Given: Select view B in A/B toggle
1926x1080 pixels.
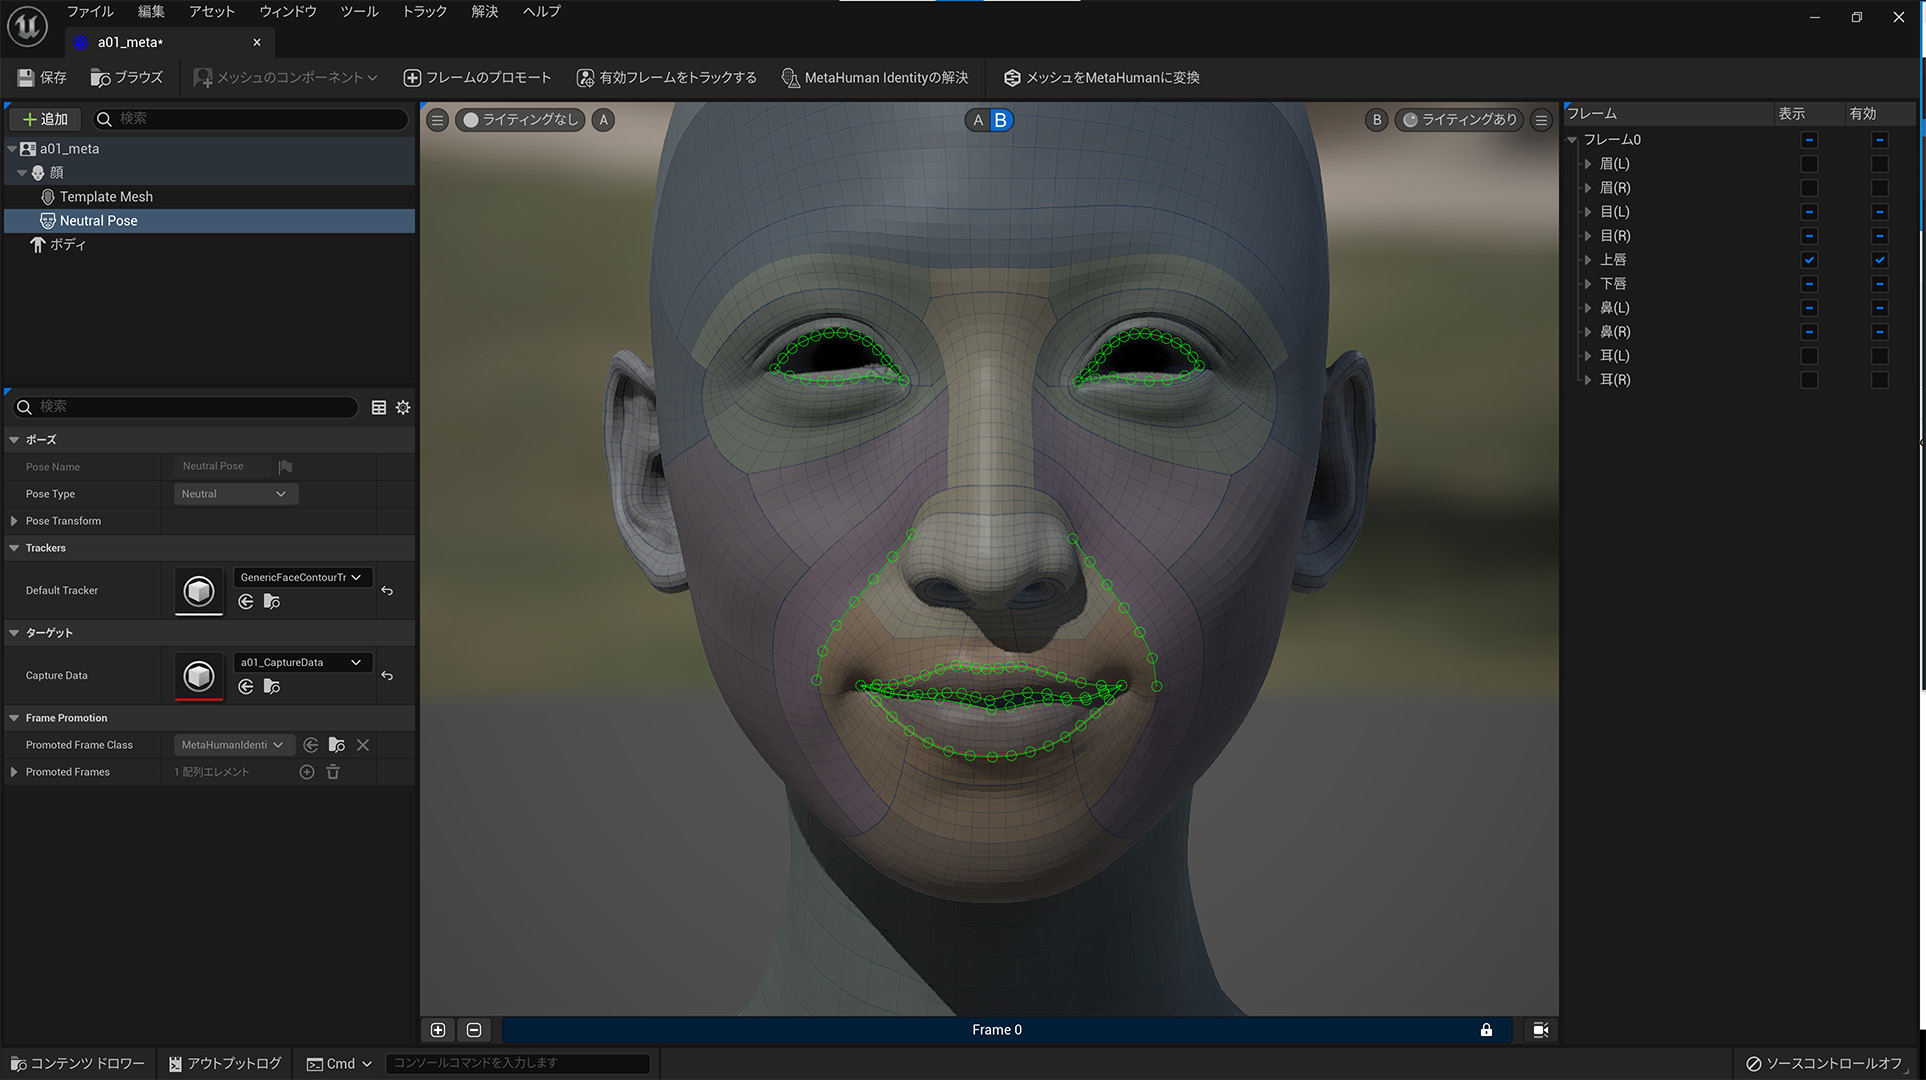Looking at the screenshot, I should tap(1000, 120).
